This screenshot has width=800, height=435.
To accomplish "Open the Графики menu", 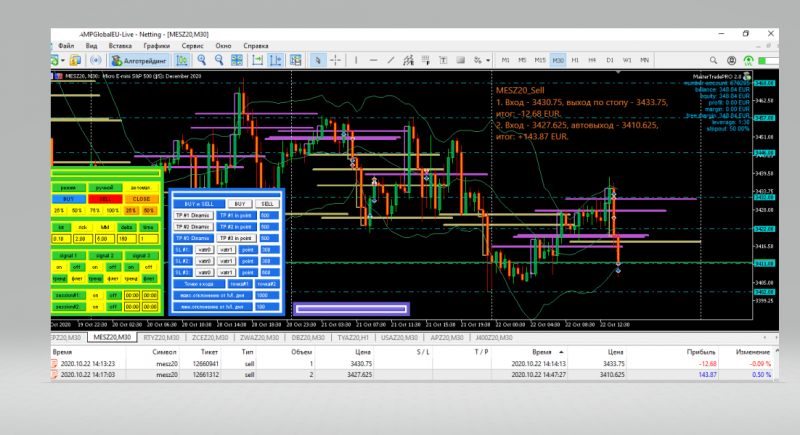I will (157, 46).
